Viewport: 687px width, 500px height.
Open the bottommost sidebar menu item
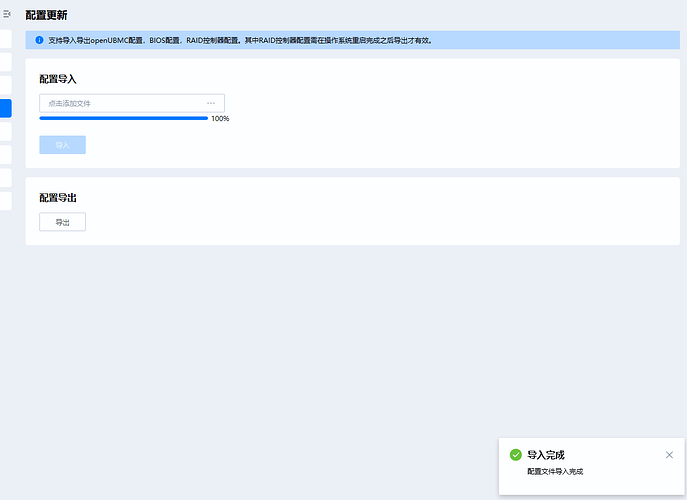pyautogui.click(x=5, y=201)
